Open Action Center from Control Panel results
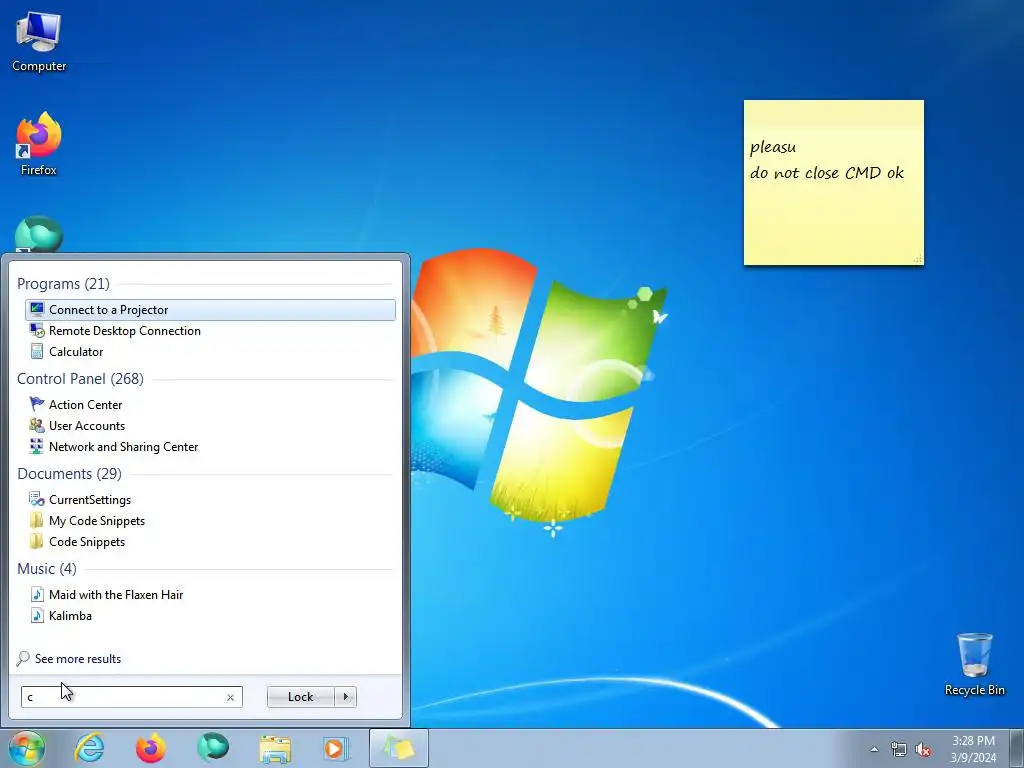This screenshot has width=1024, height=768. (x=210, y=404)
